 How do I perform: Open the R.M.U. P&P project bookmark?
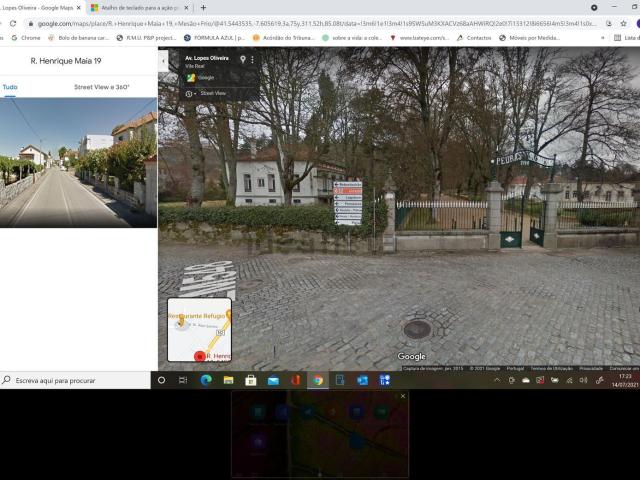146,38
